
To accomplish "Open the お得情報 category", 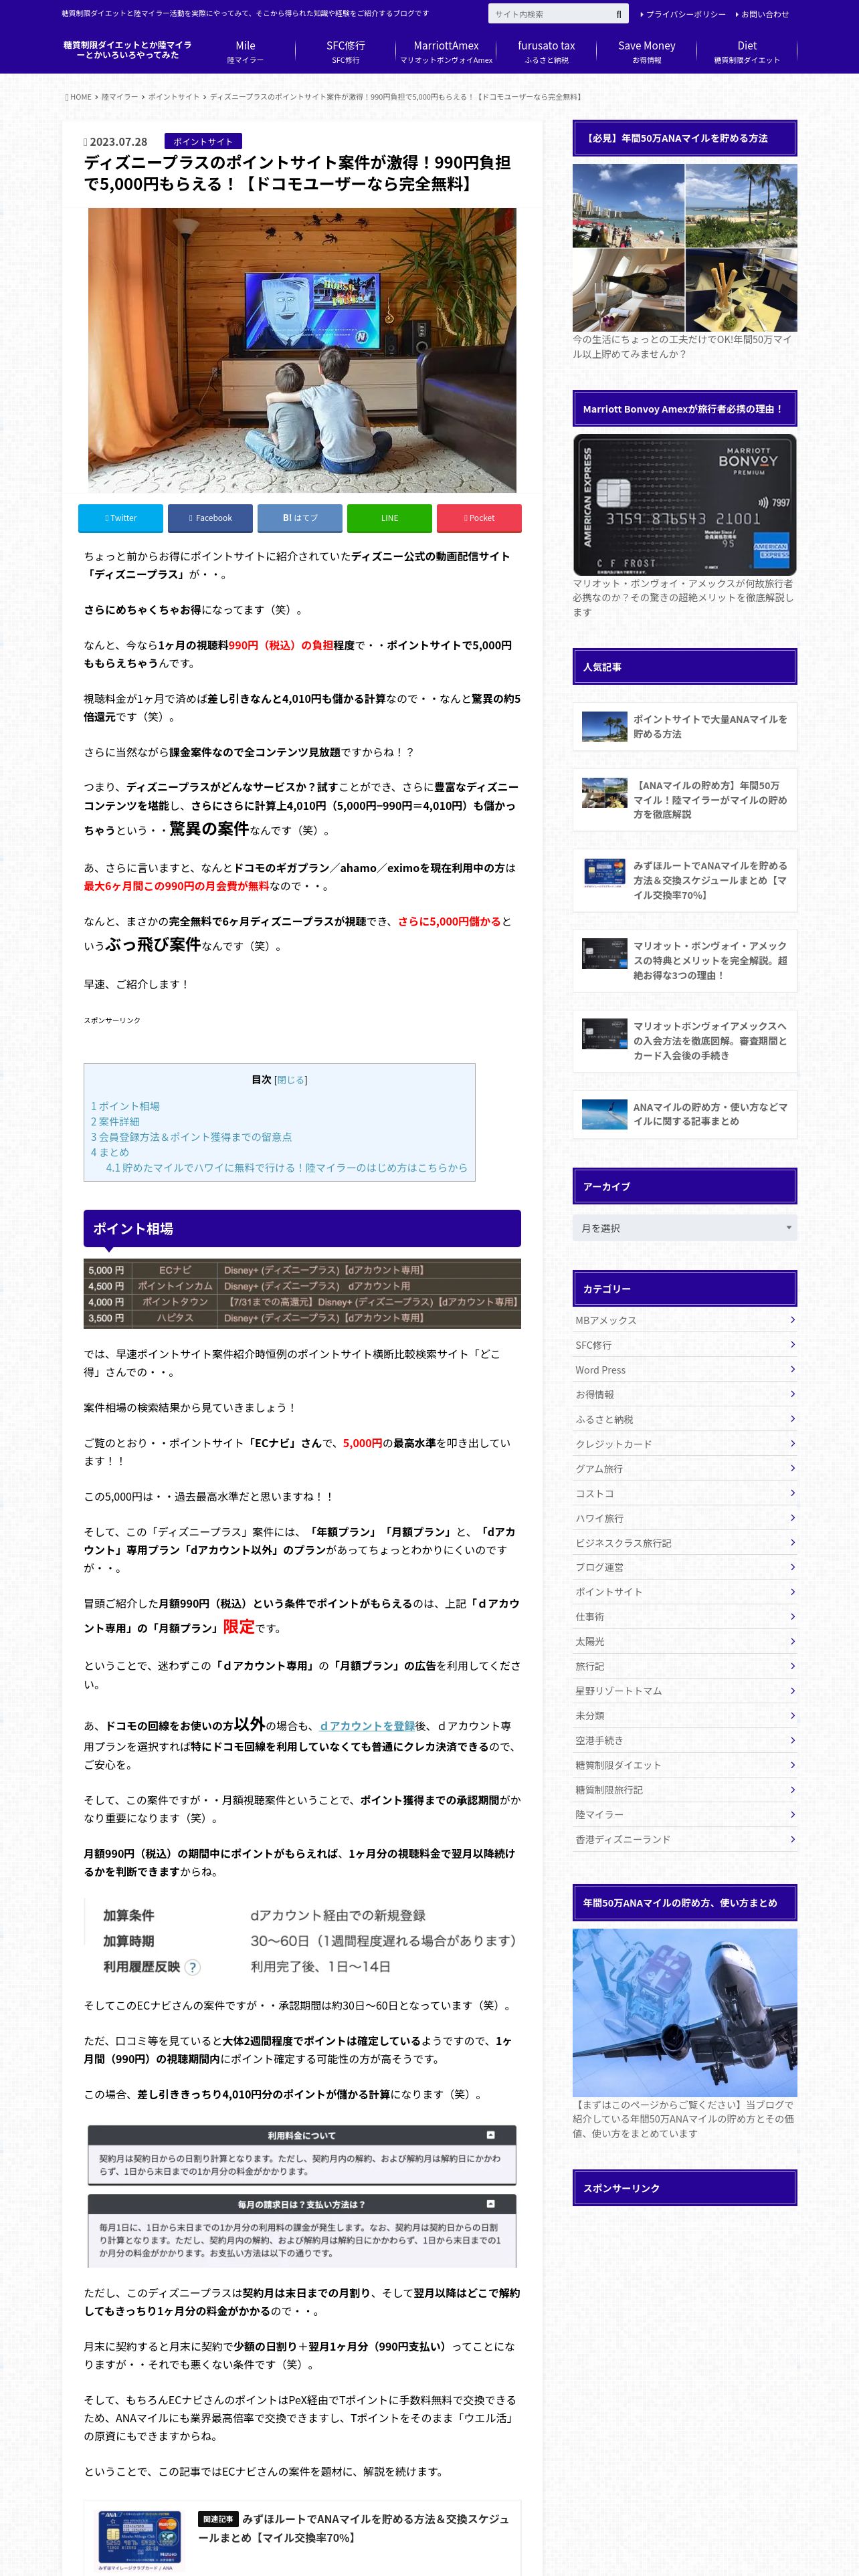I will coord(684,1394).
